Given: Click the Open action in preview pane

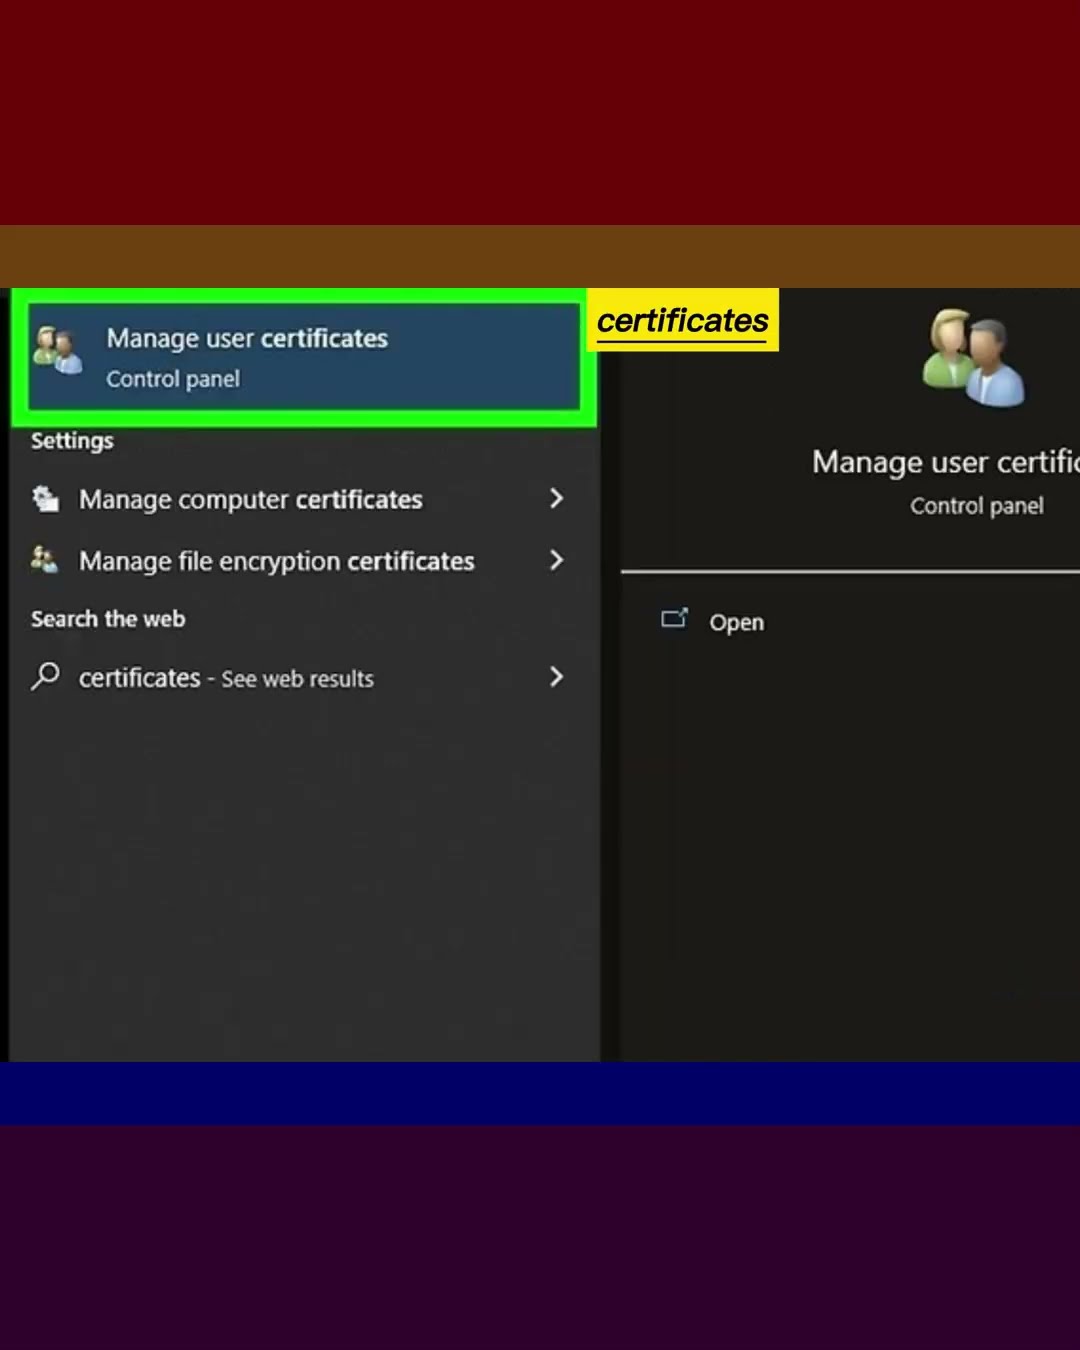Looking at the screenshot, I should pyautogui.click(x=736, y=622).
